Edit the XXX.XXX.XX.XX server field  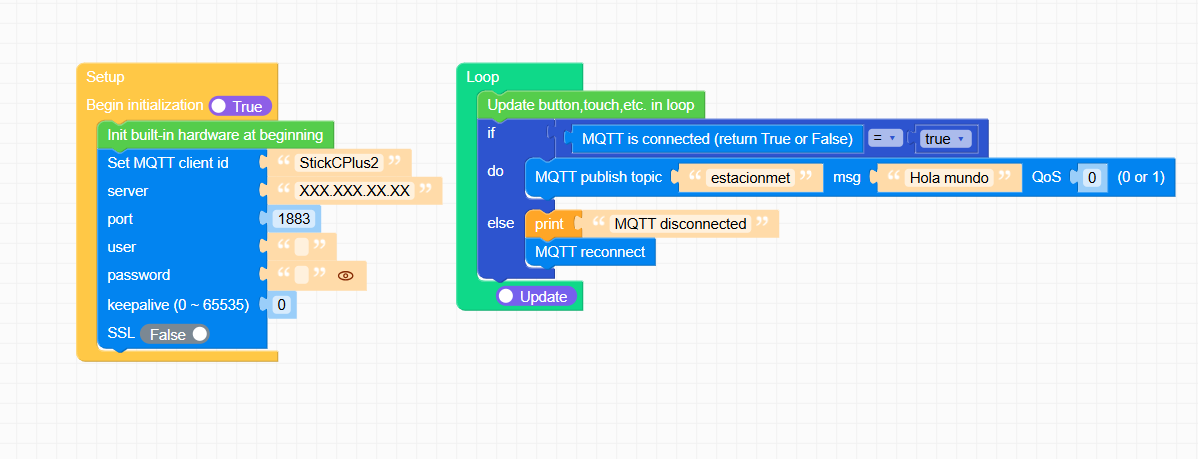point(355,191)
